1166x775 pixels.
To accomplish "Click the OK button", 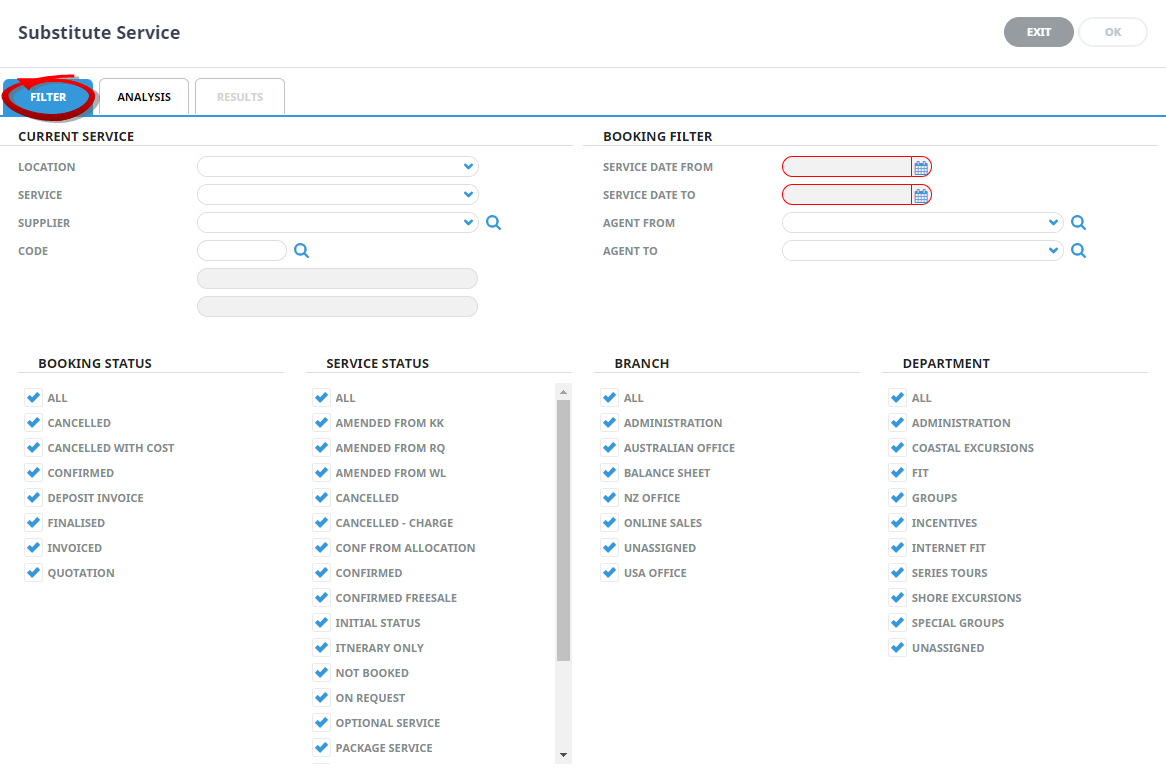I will tap(1112, 32).
